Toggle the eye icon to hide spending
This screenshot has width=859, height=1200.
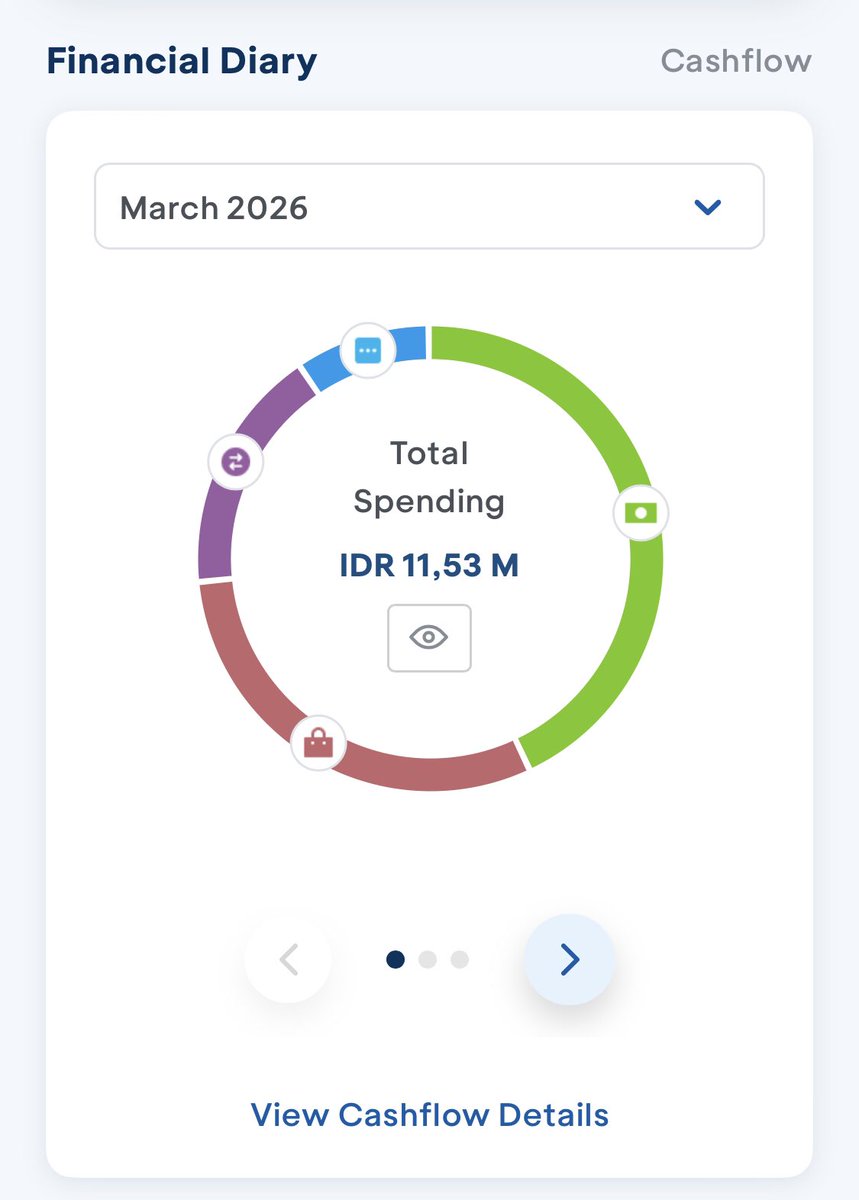pos(429,638)
